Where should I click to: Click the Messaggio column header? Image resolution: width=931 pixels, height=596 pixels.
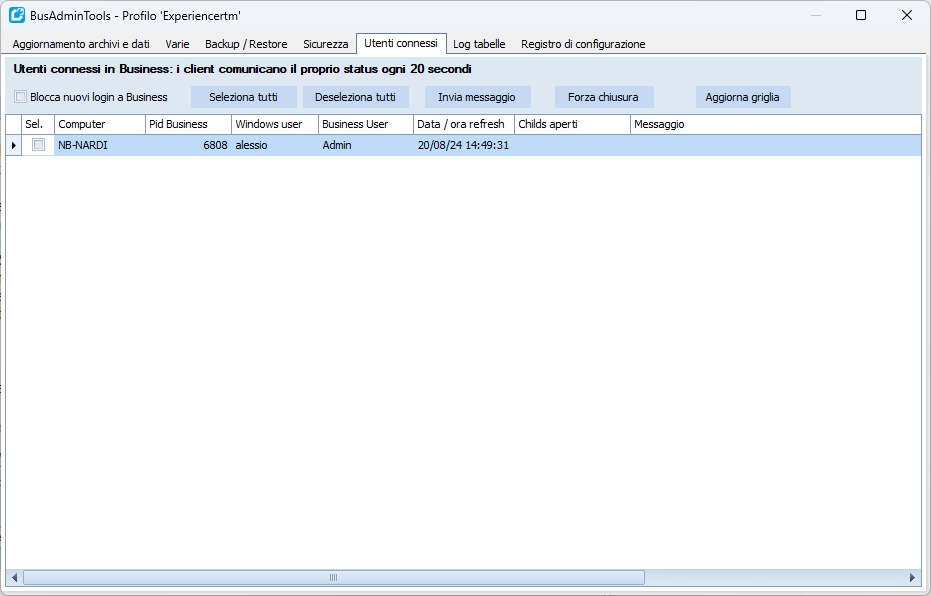pos(775,124)
